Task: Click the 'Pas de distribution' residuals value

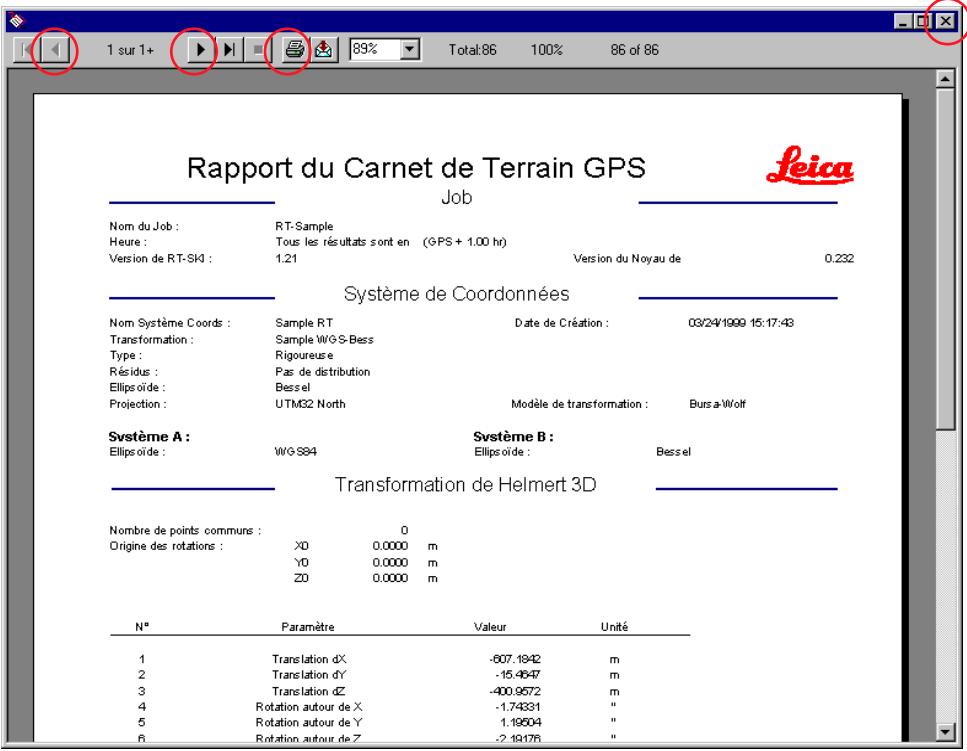Action: [x=323, y=372]
